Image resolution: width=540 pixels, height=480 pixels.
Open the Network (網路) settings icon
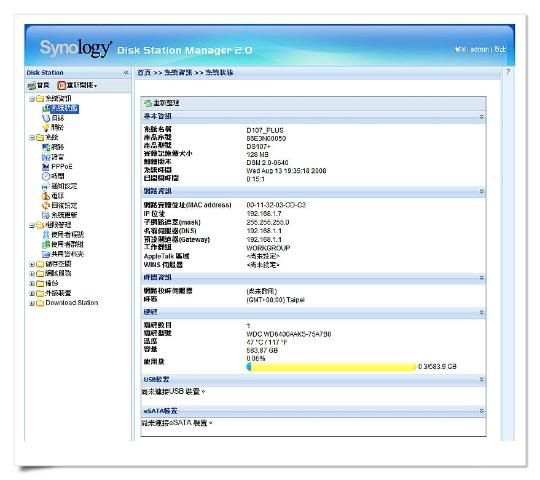[x=46, y=147]
